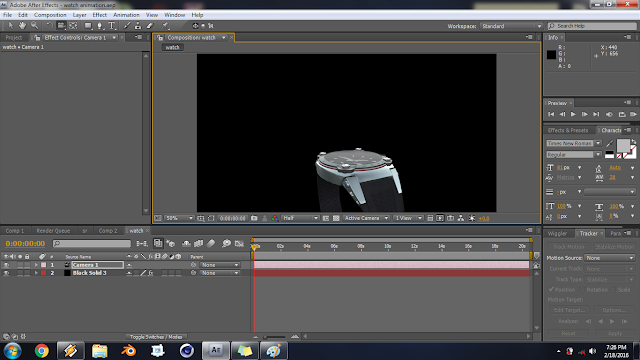Click the fill color swatch in Character

tap(623, 145)
